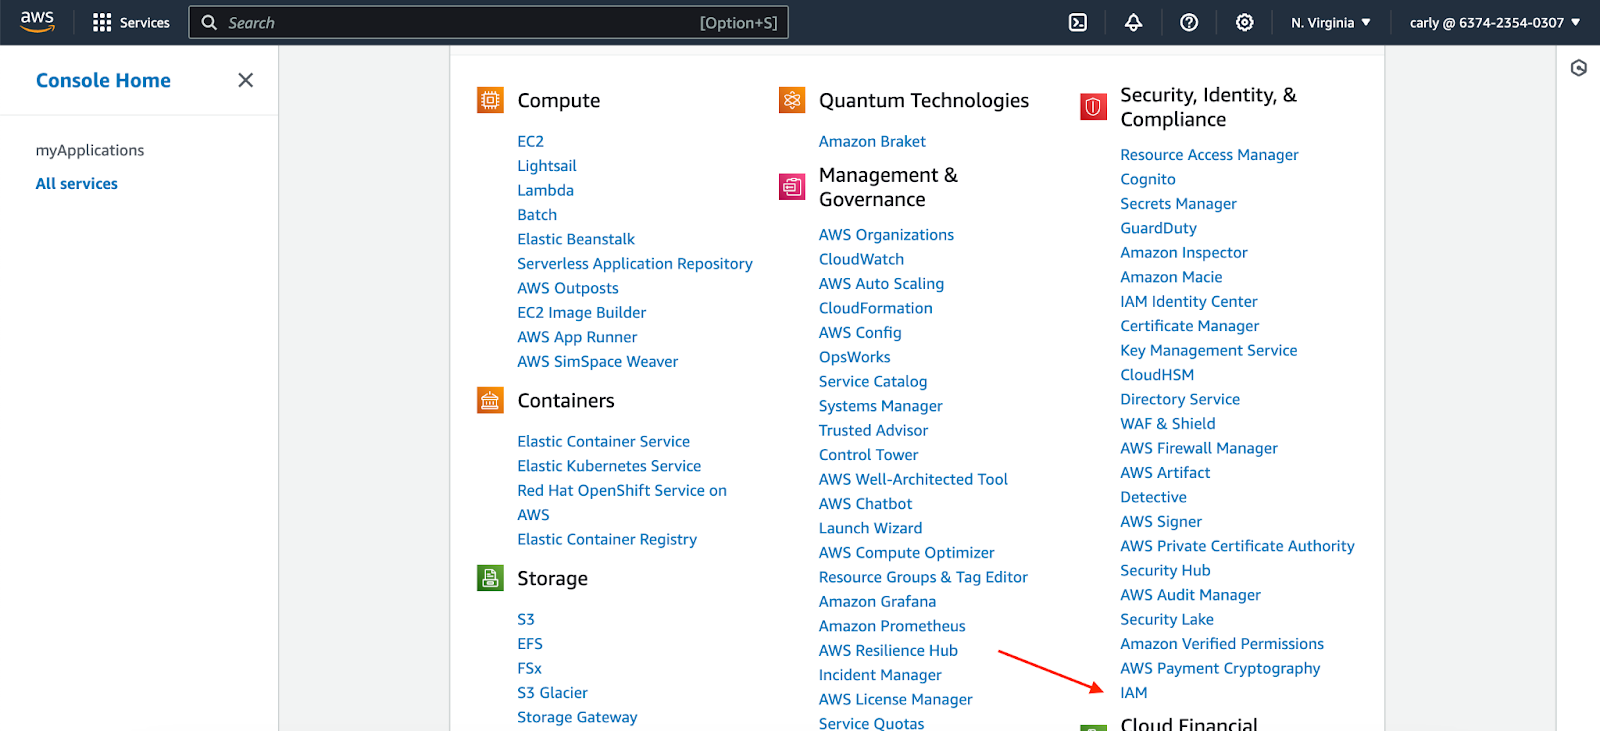
Task: Open Amazon Verified Permissions link
Action: click(1222, 644)
